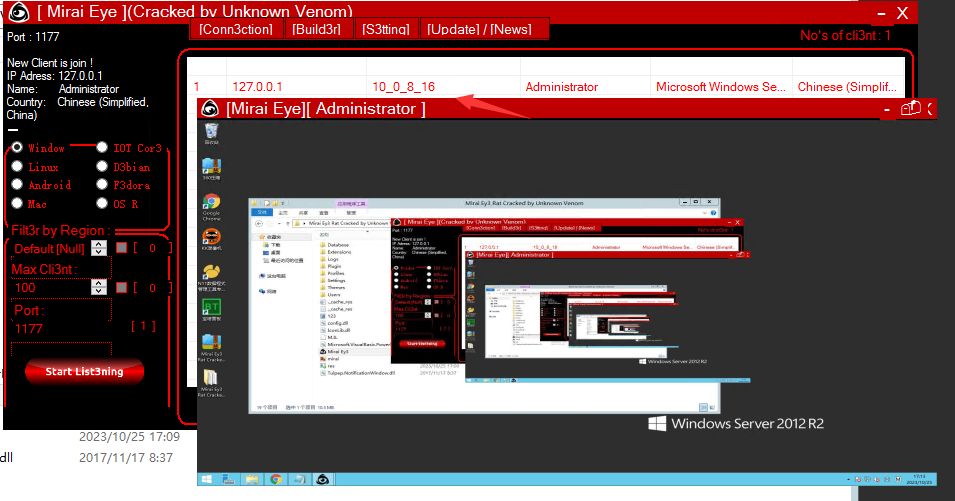955x501 pixels.
Task: Open the green BT panel desktop icon
Action: 211,310
